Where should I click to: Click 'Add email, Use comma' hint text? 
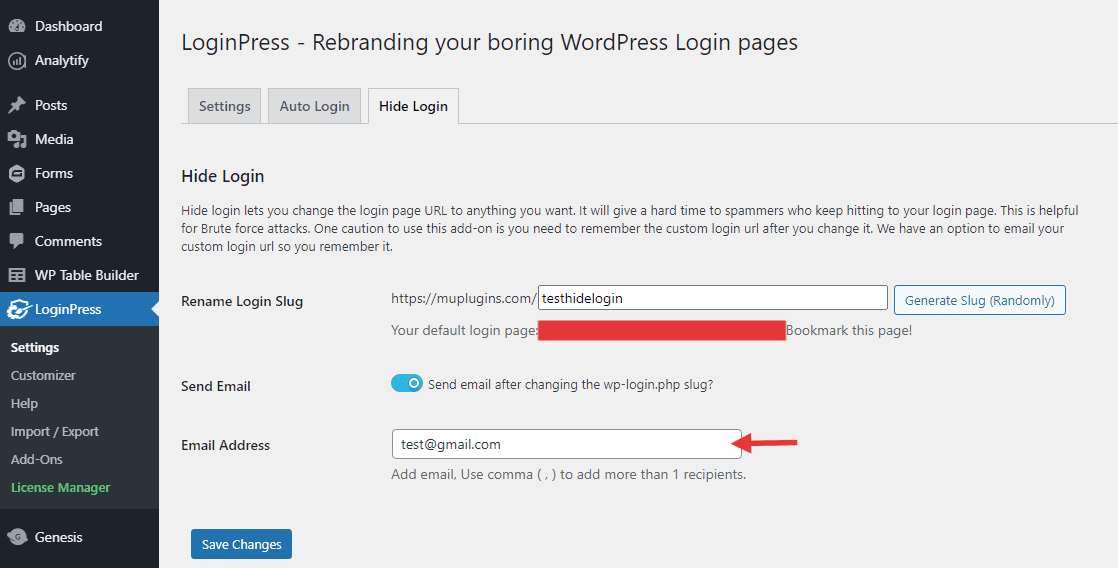(x=568, y=474)
